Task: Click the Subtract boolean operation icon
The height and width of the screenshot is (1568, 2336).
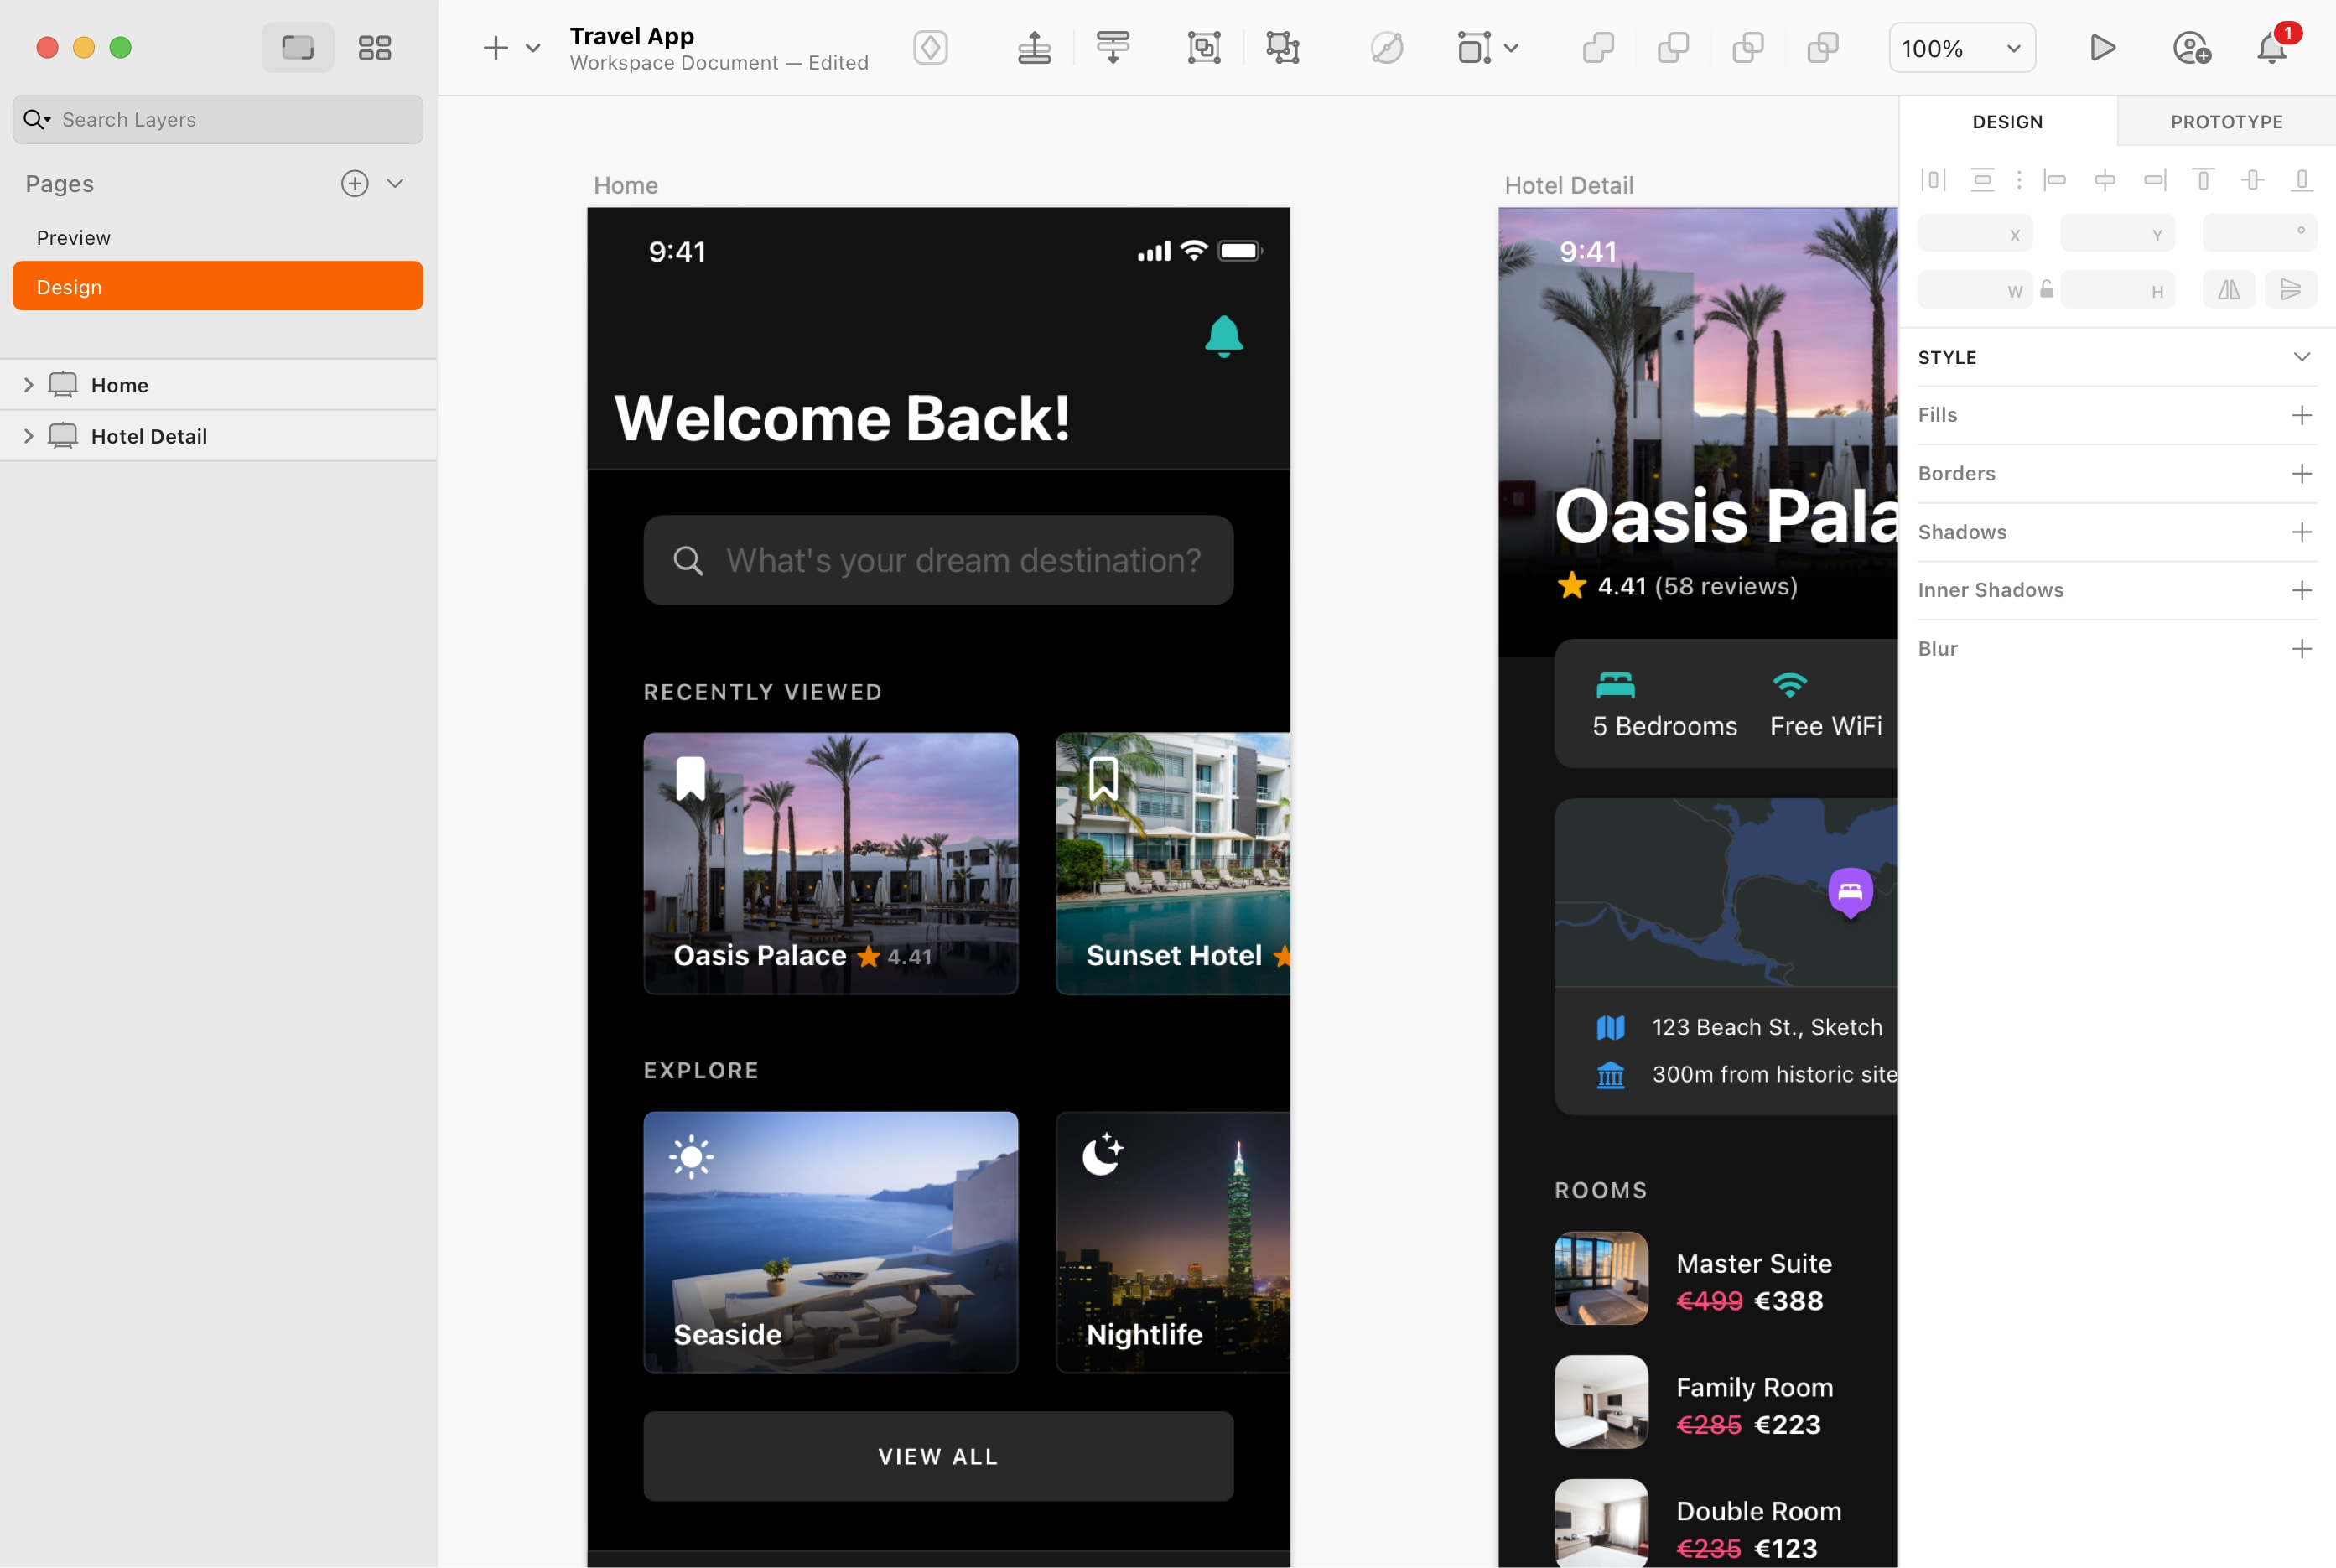Action: [1672, 47]
